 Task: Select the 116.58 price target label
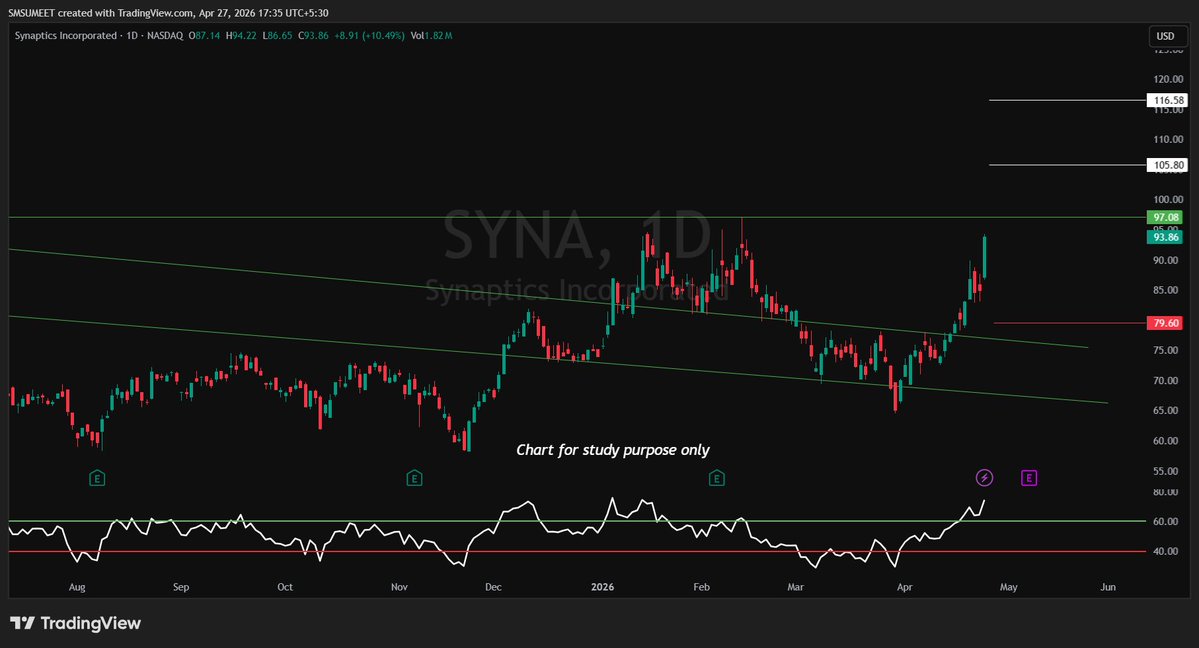[1168, 100]
